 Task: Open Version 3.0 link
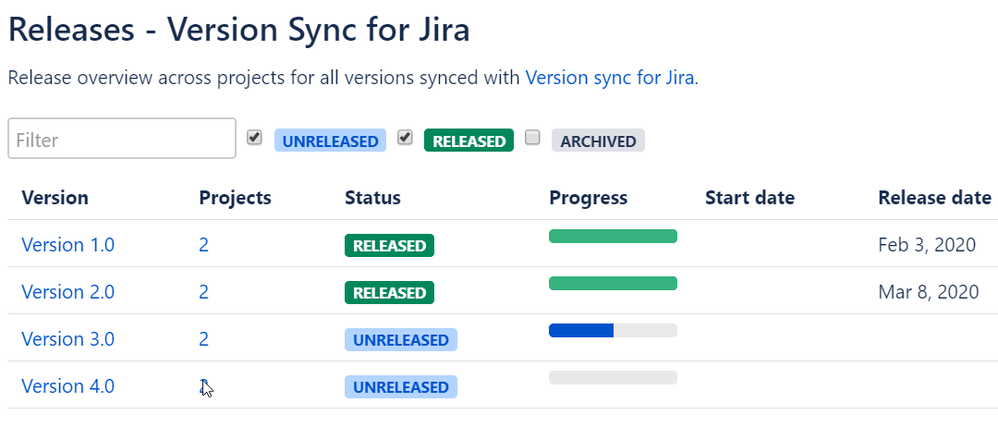68,339
